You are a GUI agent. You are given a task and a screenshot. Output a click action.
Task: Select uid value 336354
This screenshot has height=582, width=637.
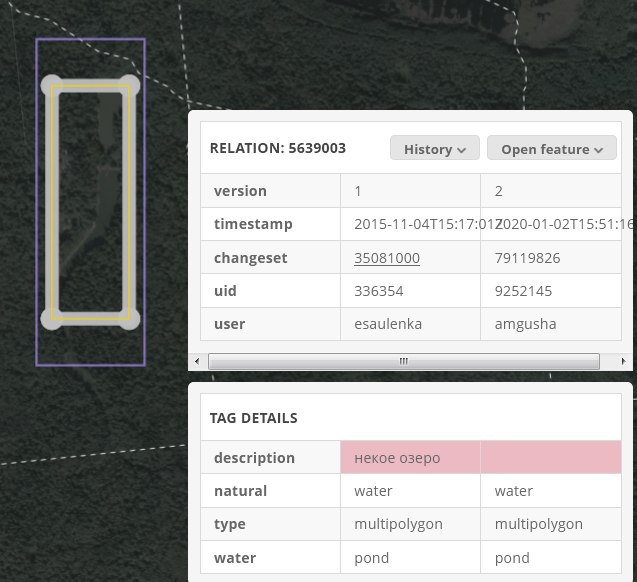pyautogui.click(x=379, y=291)
